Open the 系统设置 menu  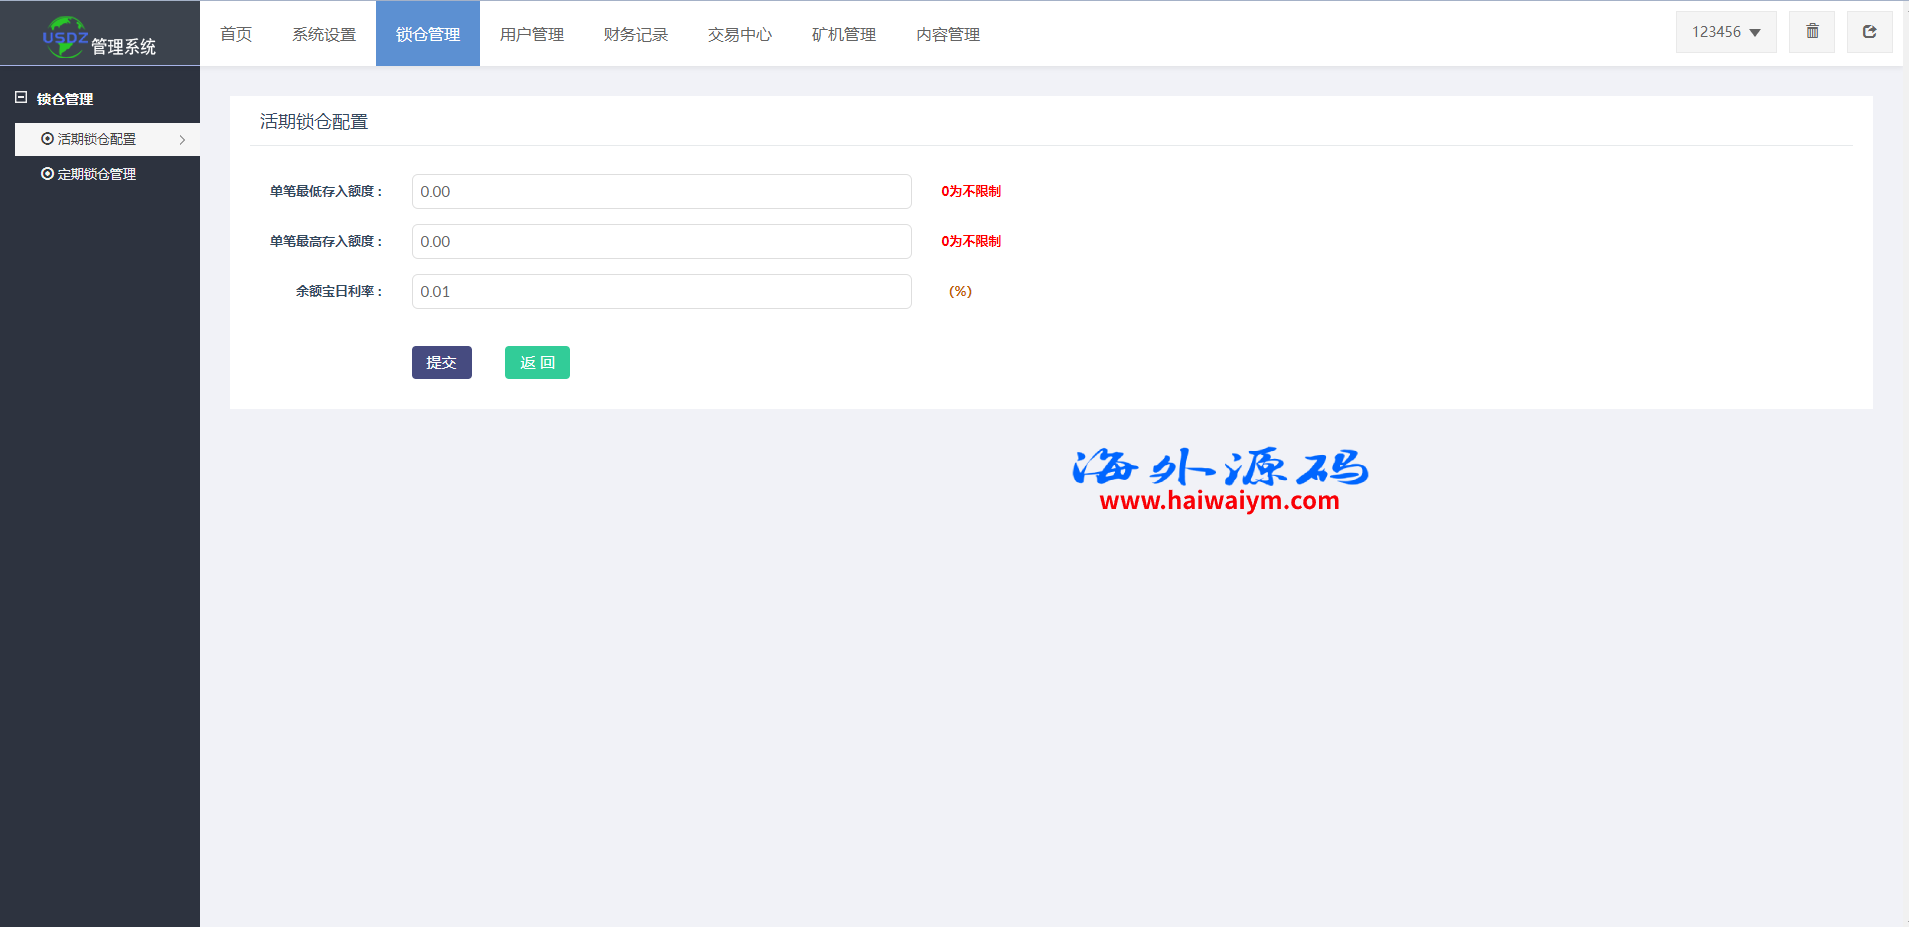pyautogui.click(x=324, y=34)
